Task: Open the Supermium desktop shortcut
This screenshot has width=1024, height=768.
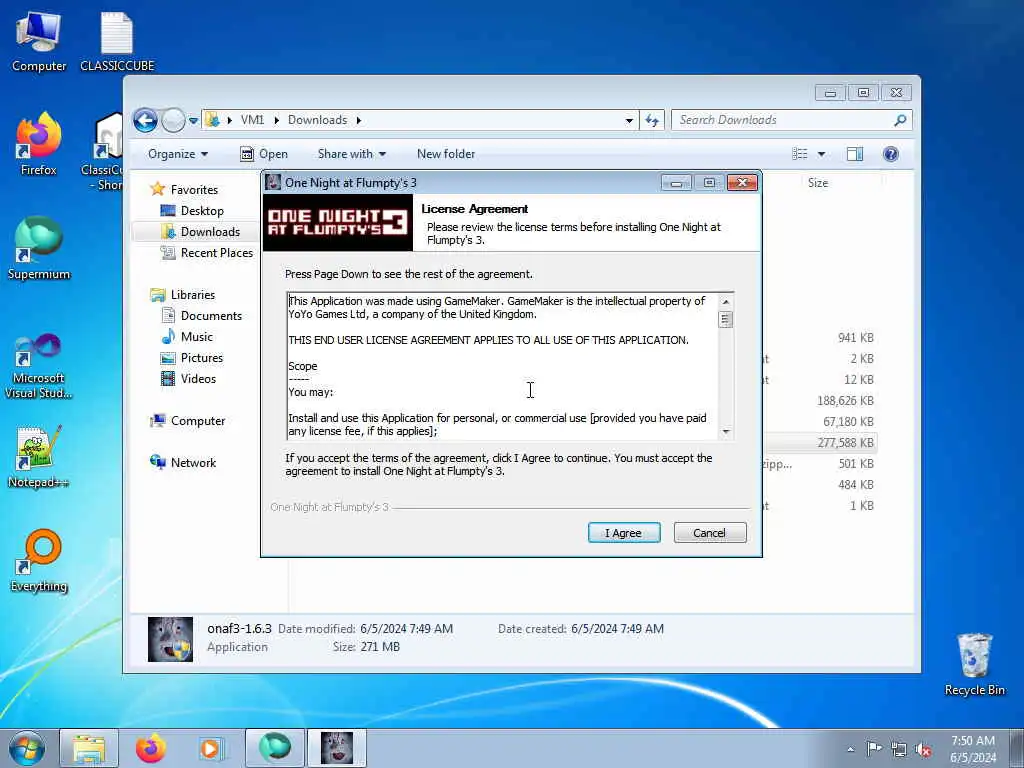Action: (39, 249)
